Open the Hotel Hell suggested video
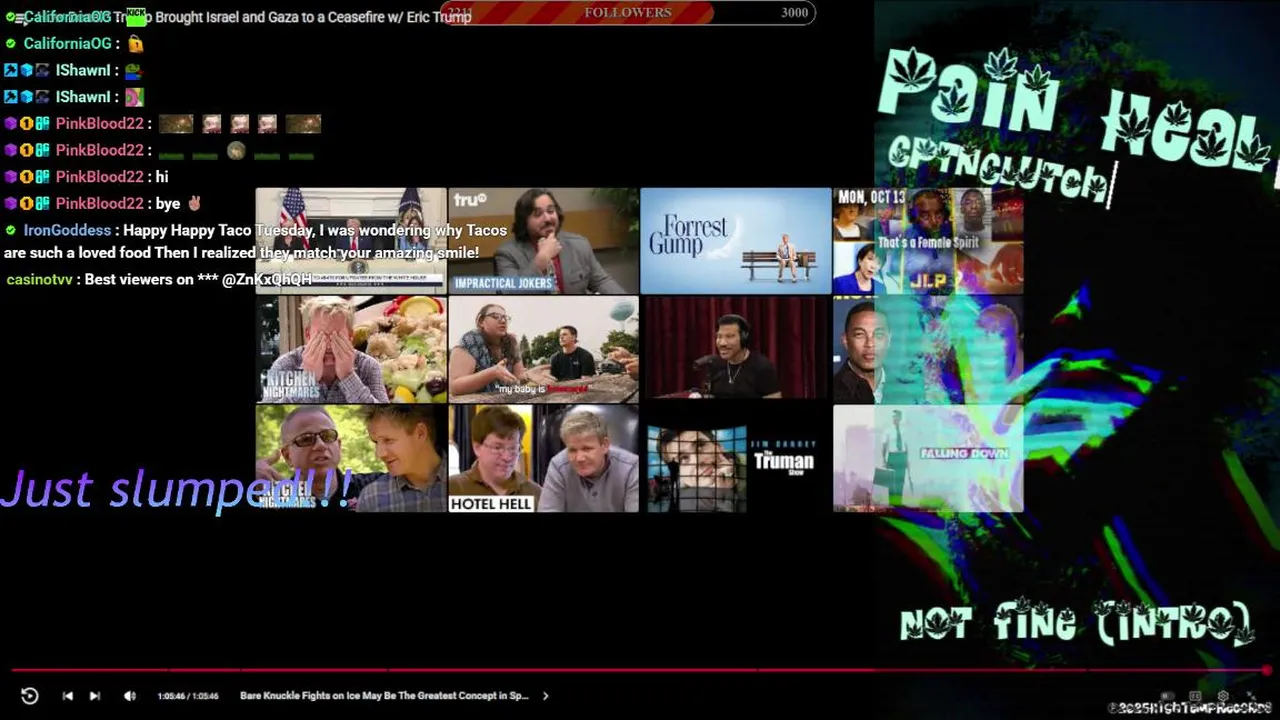 [x=543, y=458]
